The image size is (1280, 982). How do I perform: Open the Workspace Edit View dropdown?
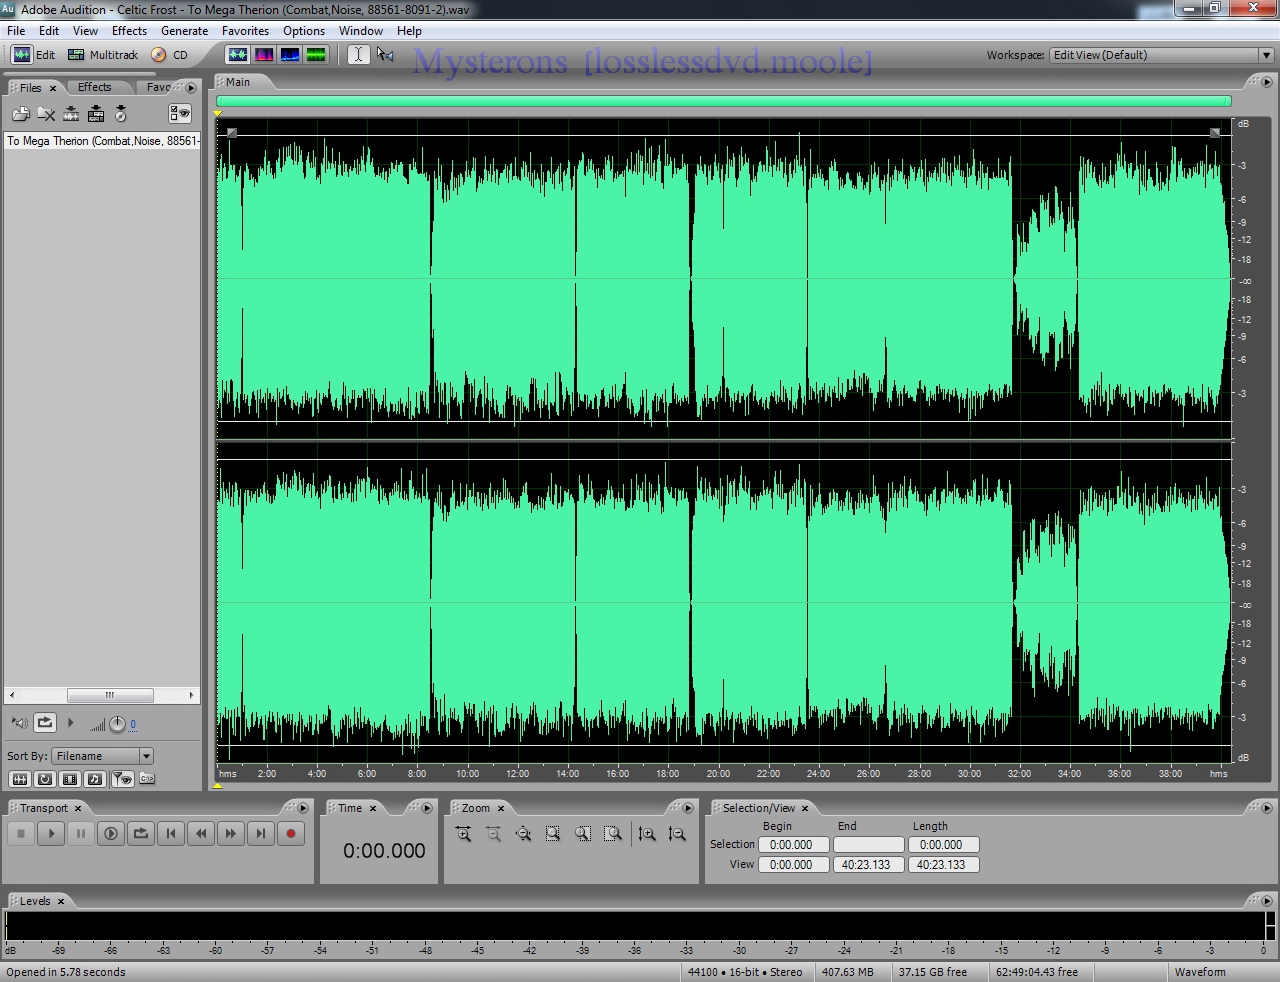click(x=1162, y=55)
